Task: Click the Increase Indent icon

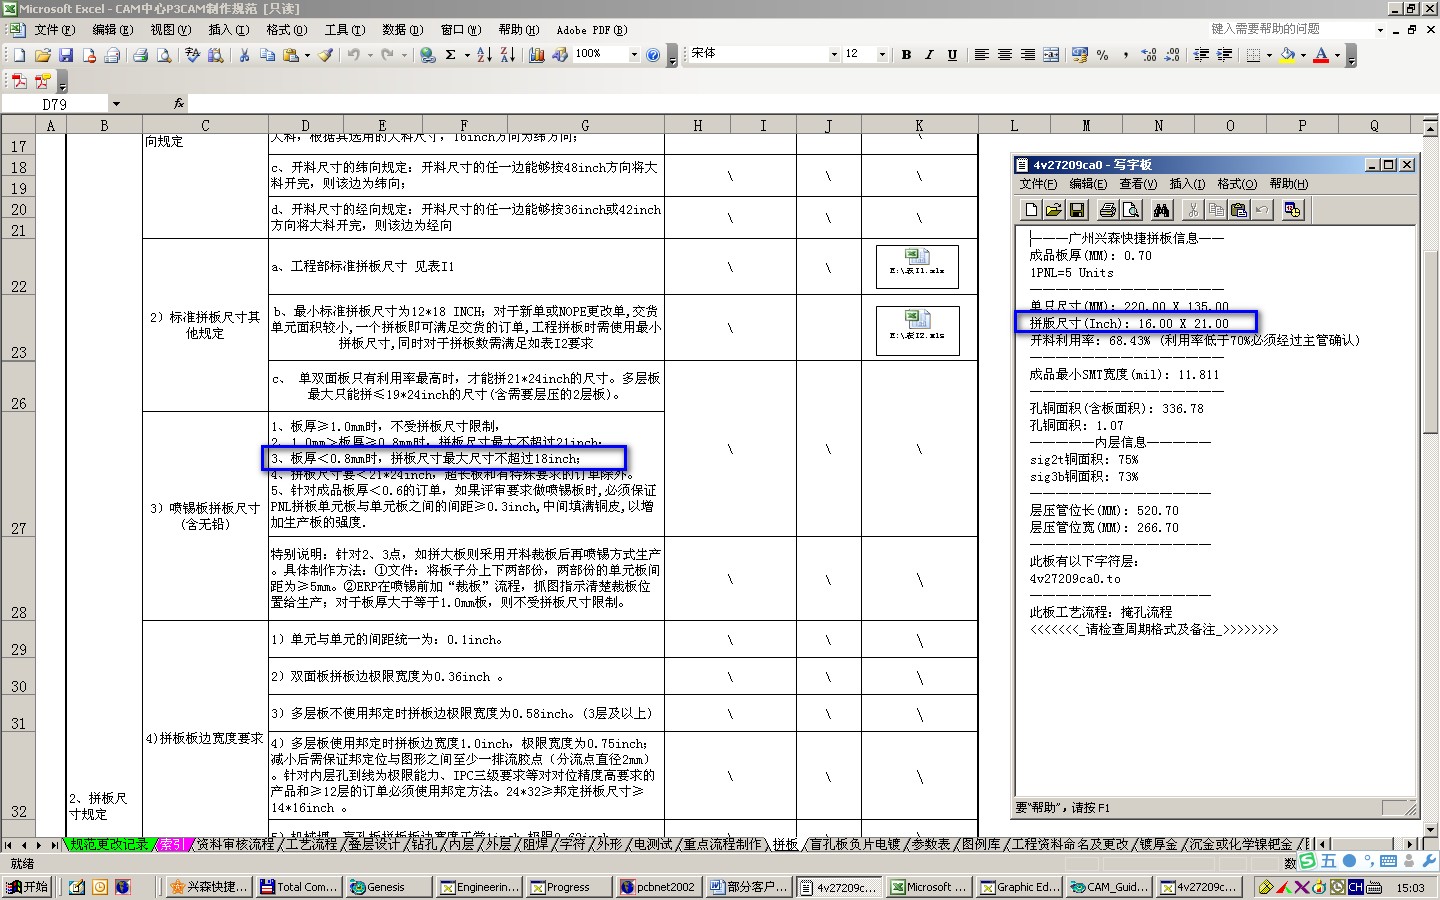Action: (x=1224, y=55)
